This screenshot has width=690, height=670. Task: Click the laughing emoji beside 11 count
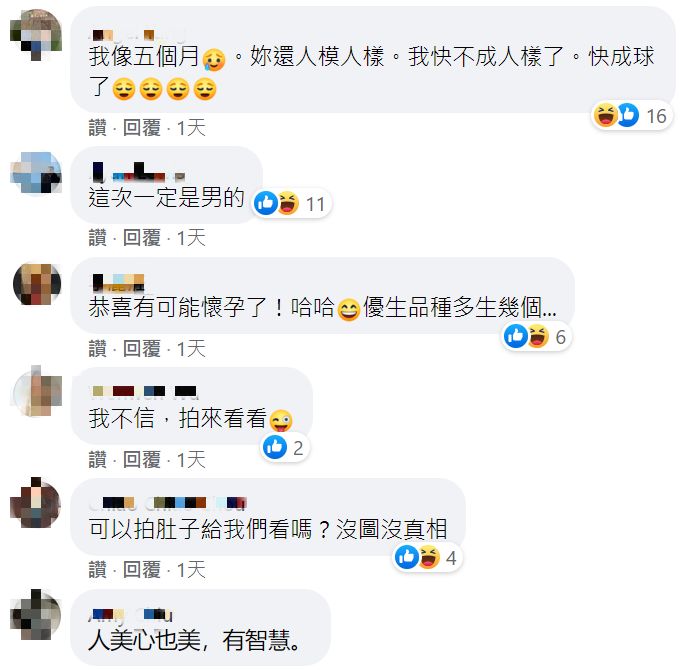click(x=288, y=203)
